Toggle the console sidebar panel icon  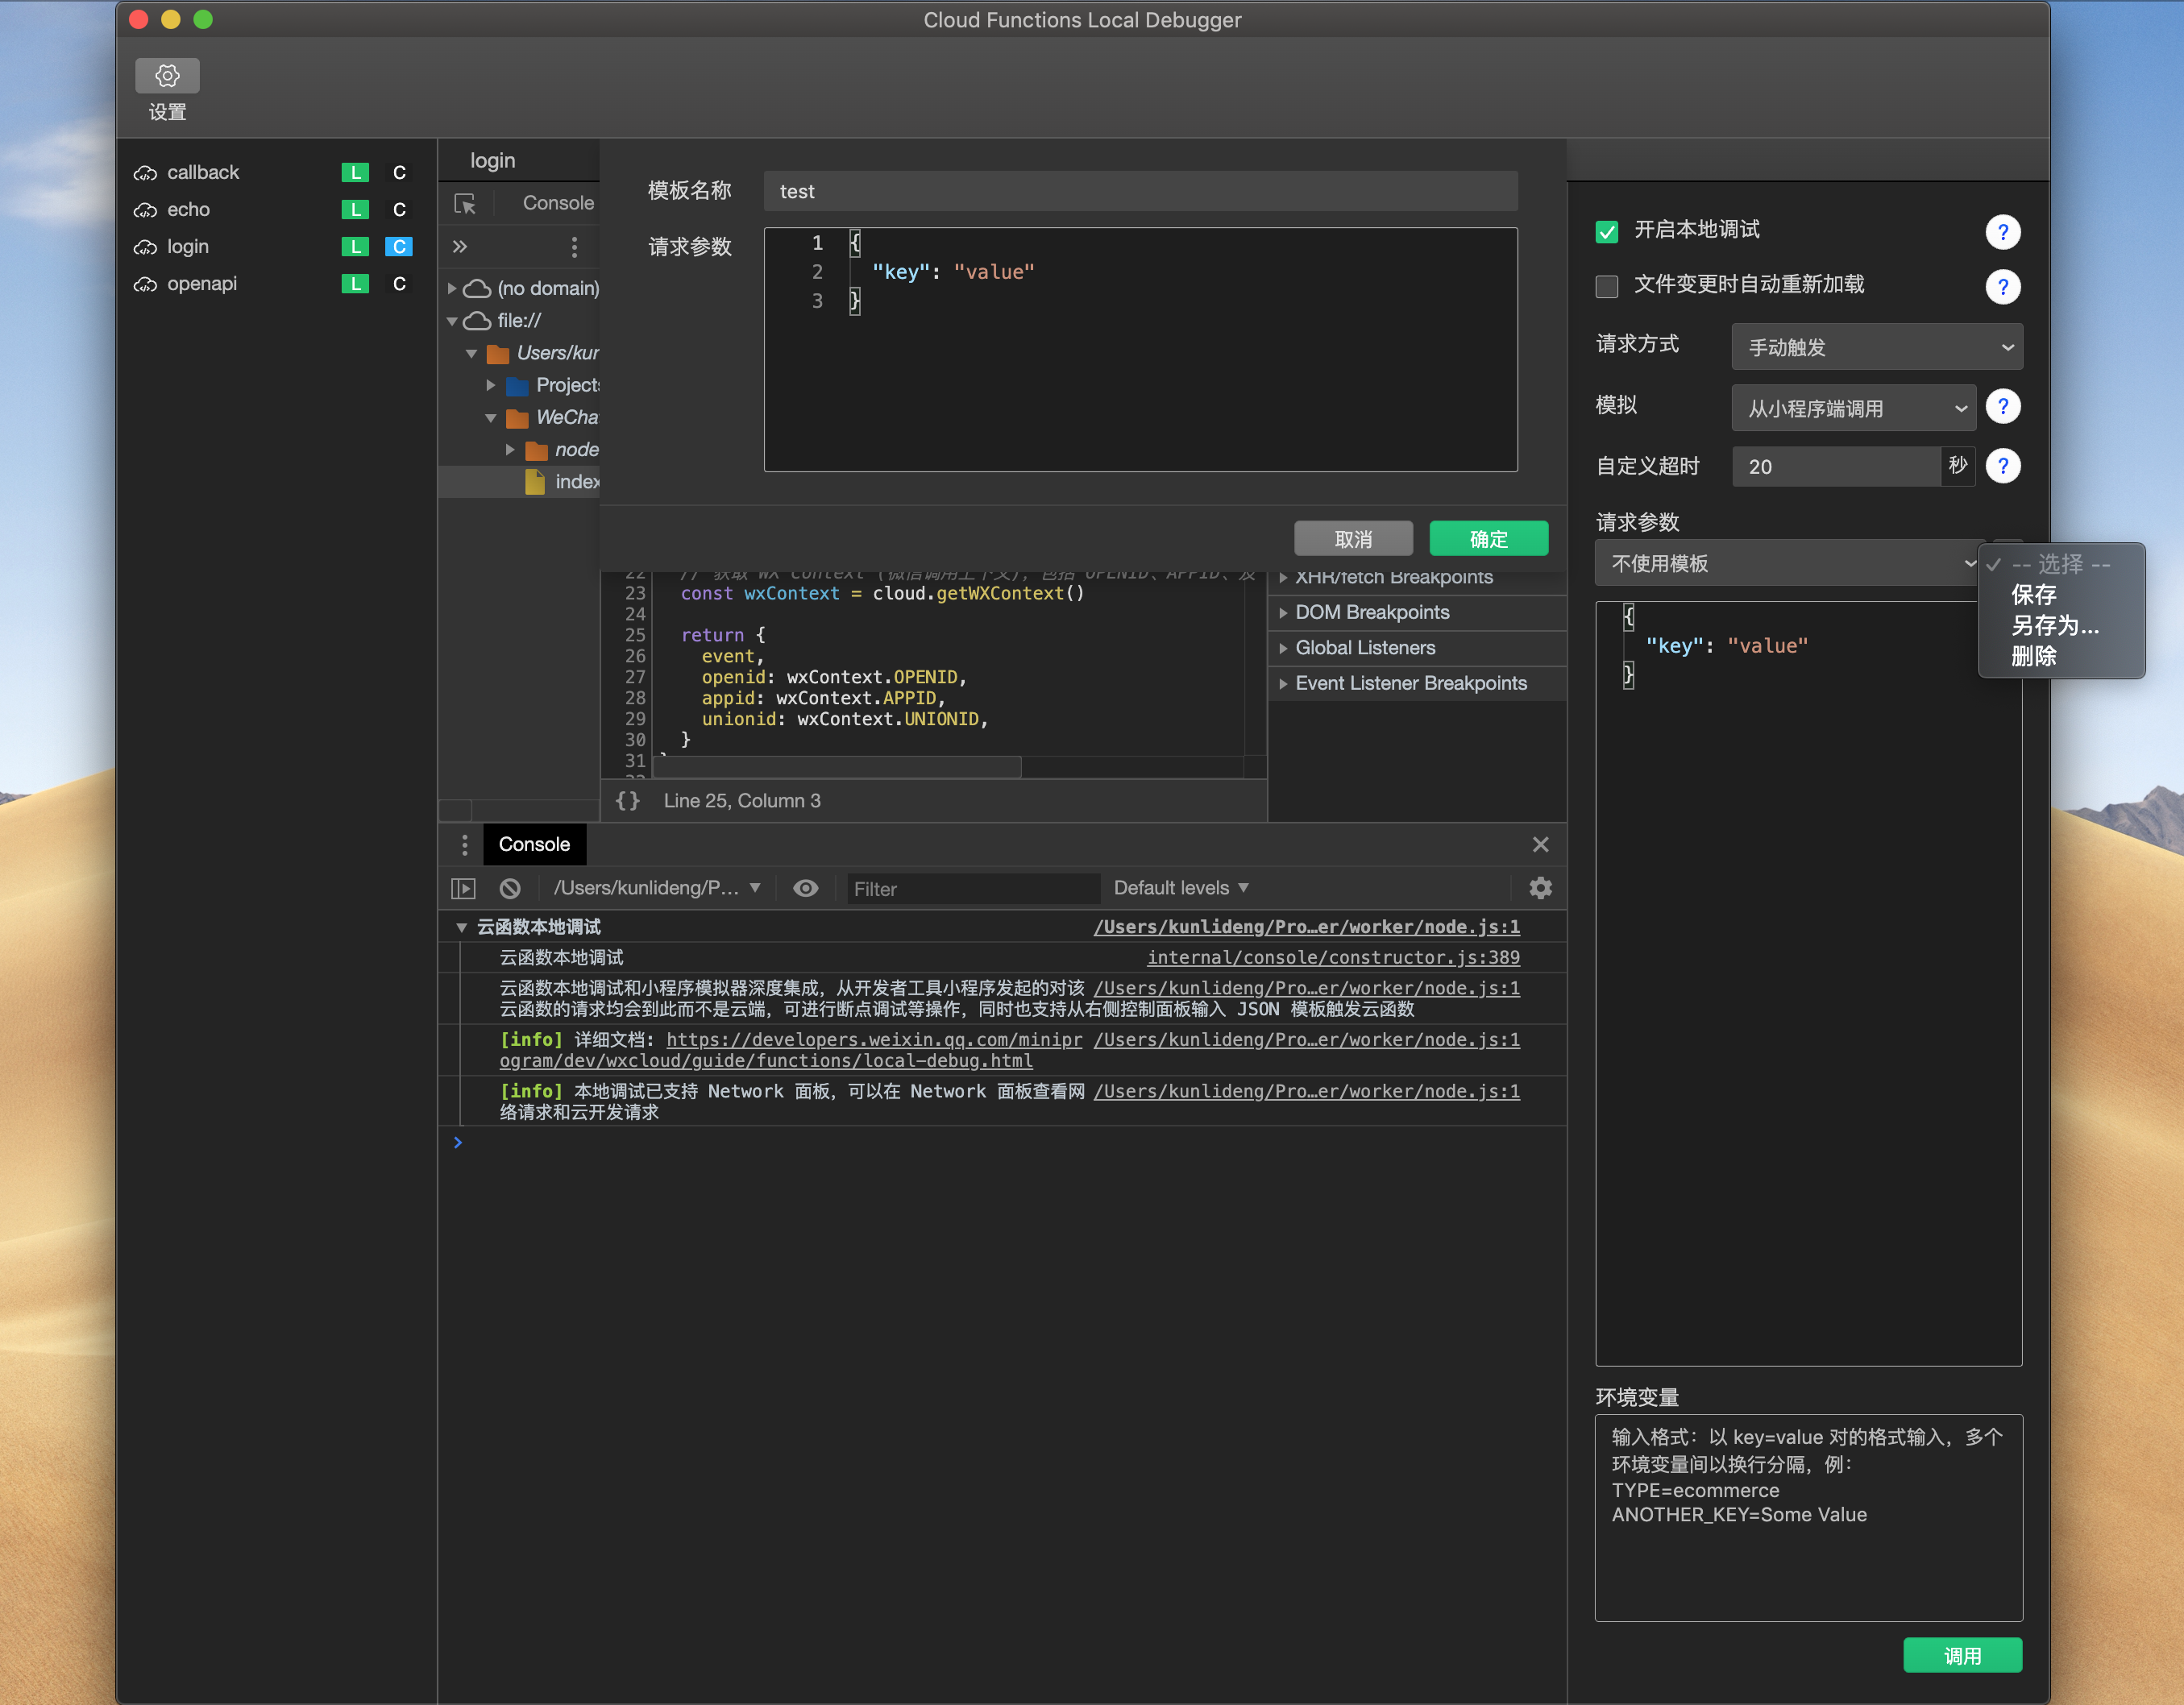click(x=463, y=888)
